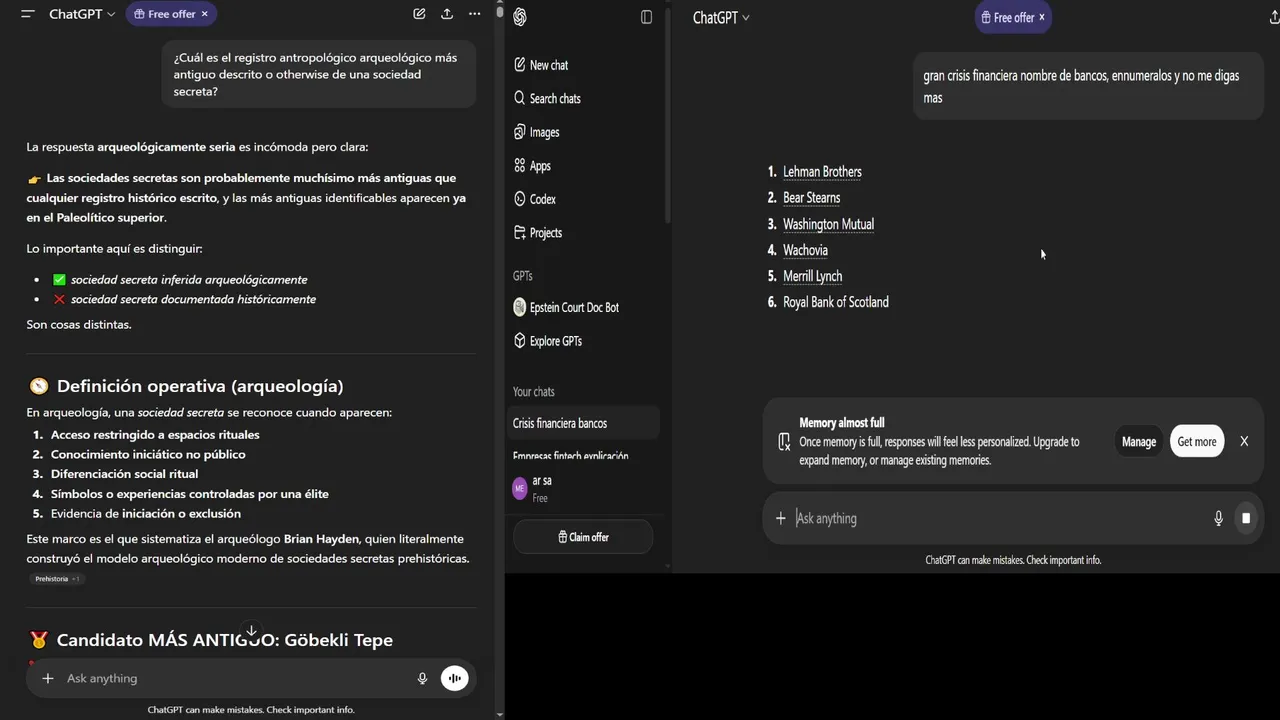Click the share icon in left chat header

pos(447,14)
